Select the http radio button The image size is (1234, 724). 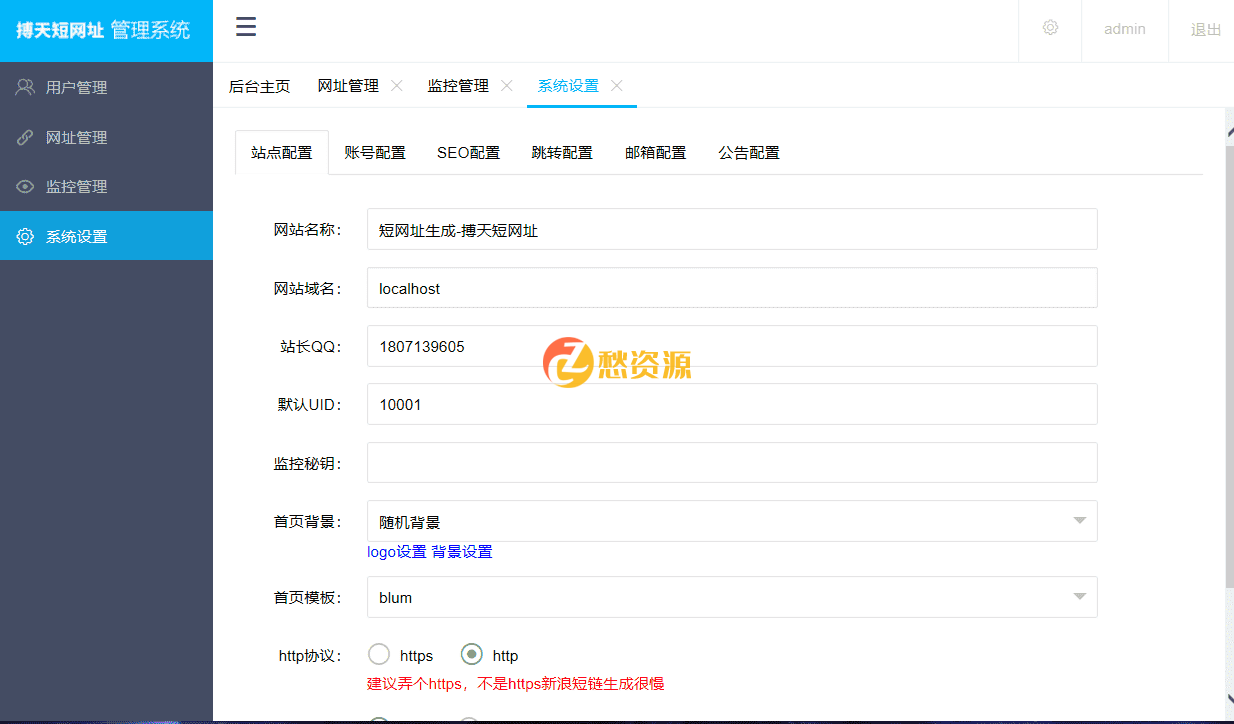[471, 654]
